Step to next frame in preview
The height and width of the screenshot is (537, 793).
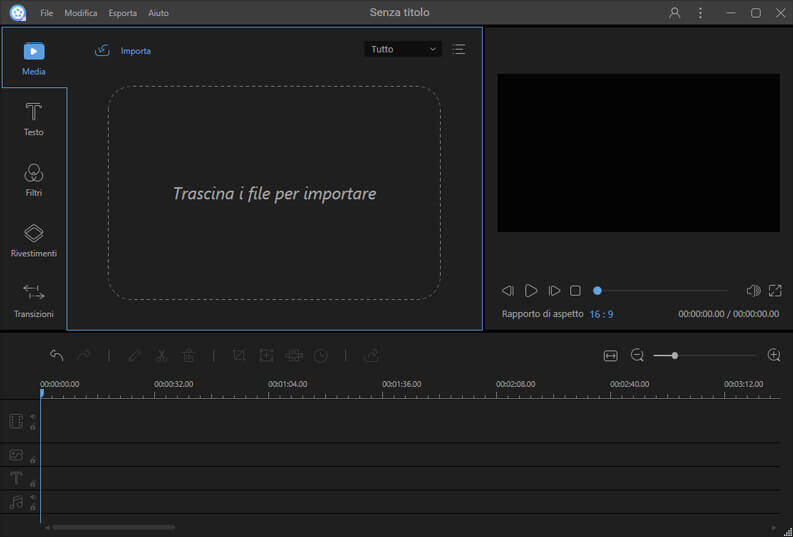point(554,291)
